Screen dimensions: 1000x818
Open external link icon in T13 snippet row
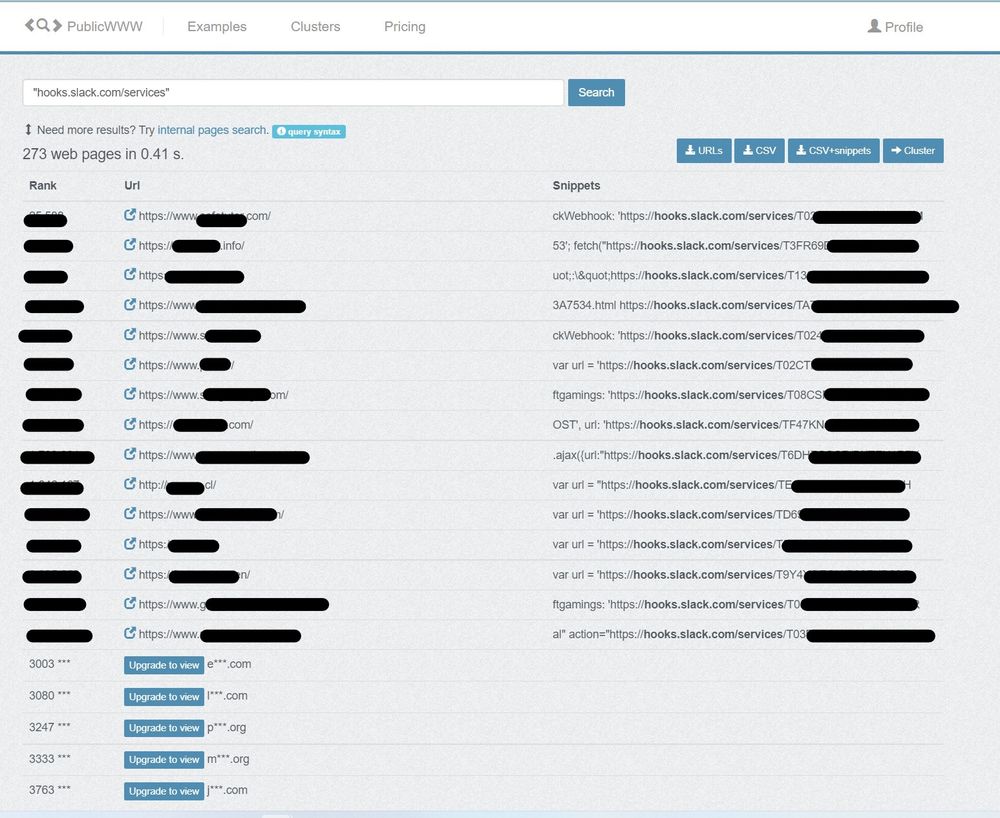[x=130, y=275]
